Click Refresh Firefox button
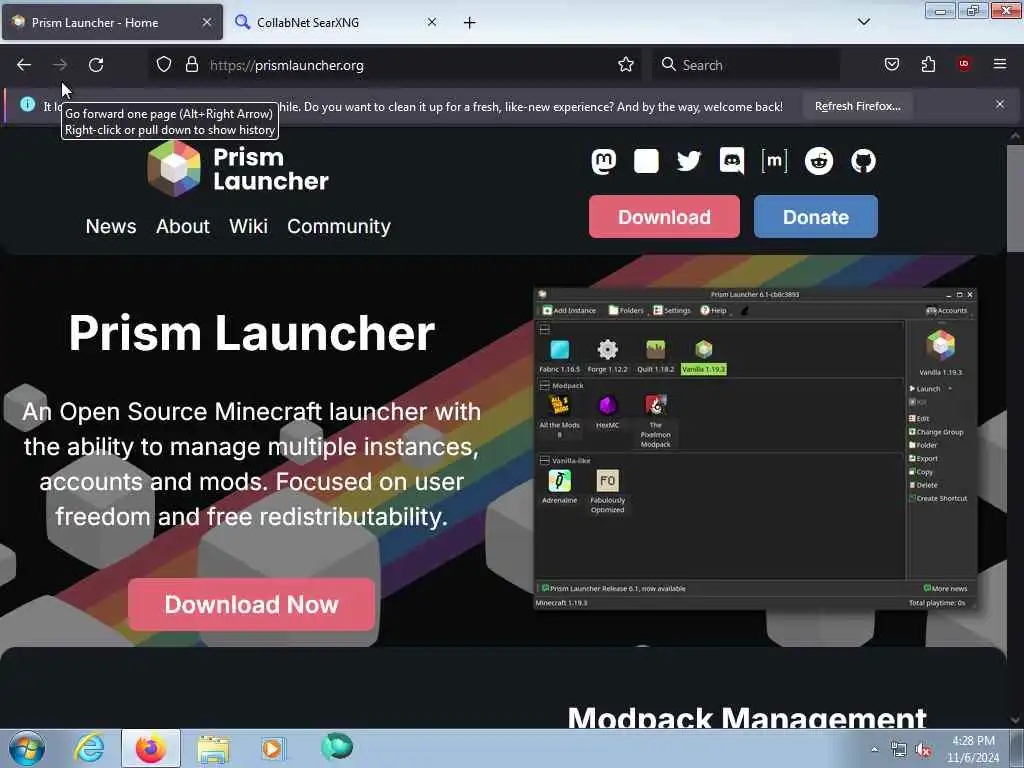The width and height of the screenshot is (1024, 768). pos(857,106)
